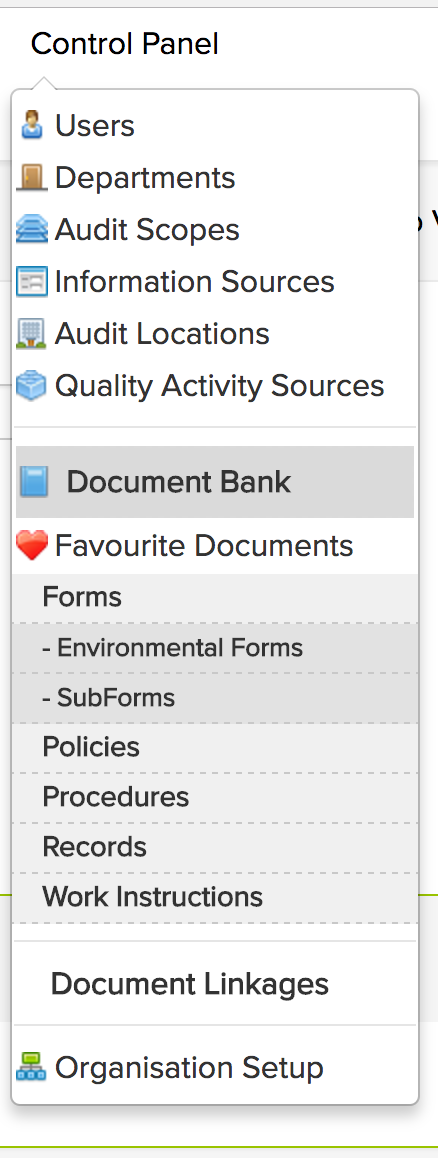438x1158 pixels.
Task: Click the Audit Scopes stacked layers icon
Action: click(32, 230)
